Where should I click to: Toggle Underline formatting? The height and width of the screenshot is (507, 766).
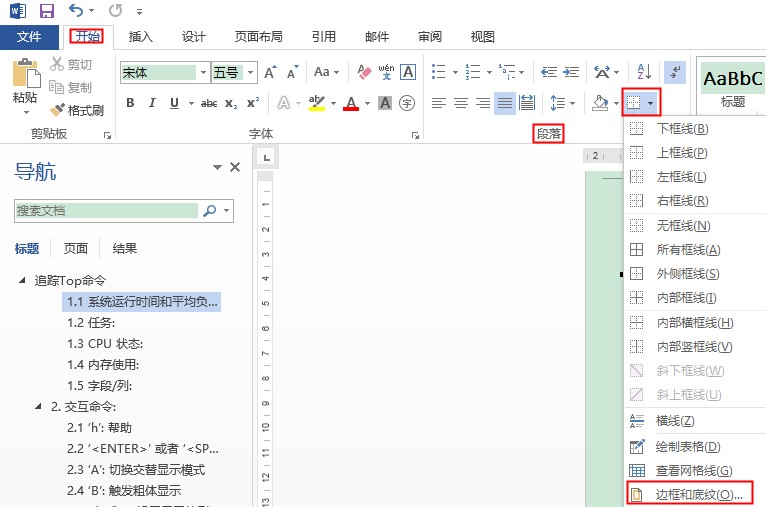[174, 103]
